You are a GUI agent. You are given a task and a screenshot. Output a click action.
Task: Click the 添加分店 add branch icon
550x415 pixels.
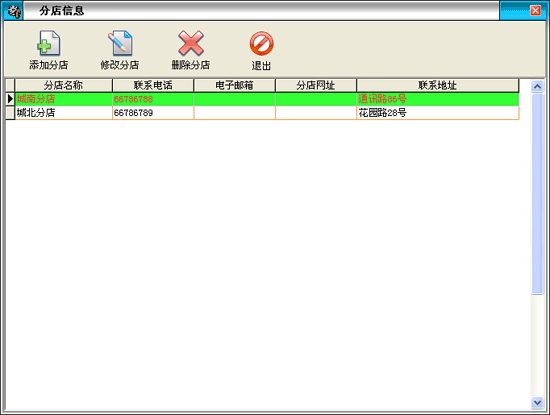pos(49,43)
